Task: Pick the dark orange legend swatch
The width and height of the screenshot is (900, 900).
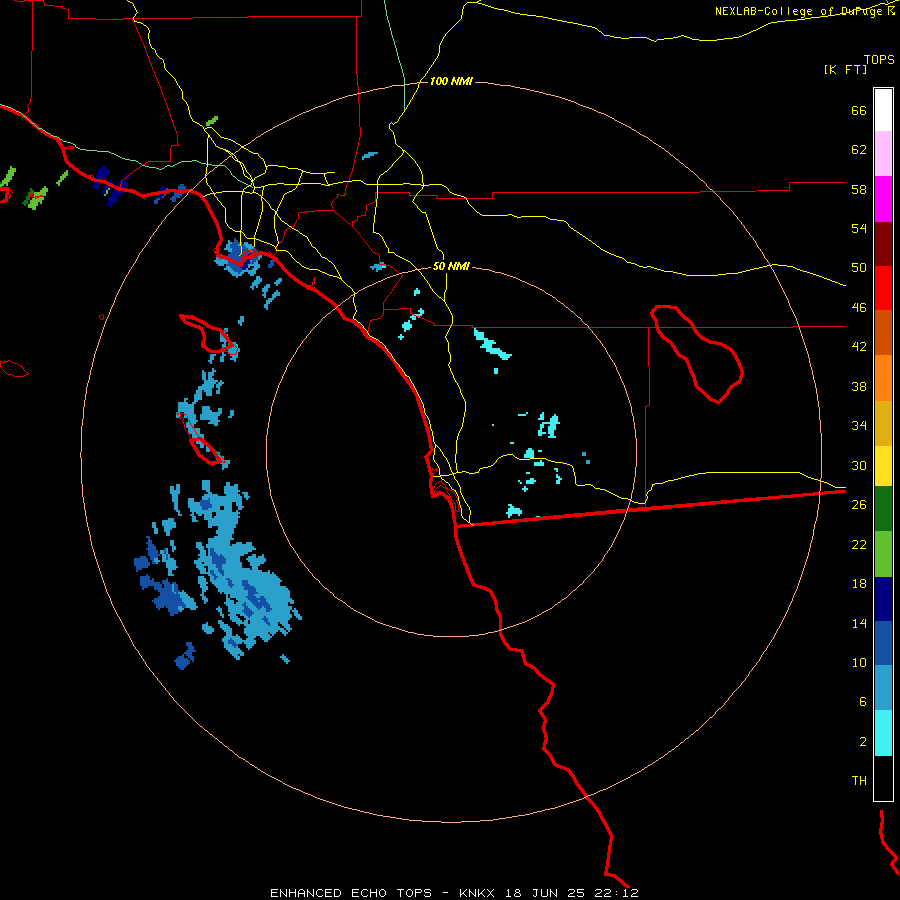Action: (883, 332)
